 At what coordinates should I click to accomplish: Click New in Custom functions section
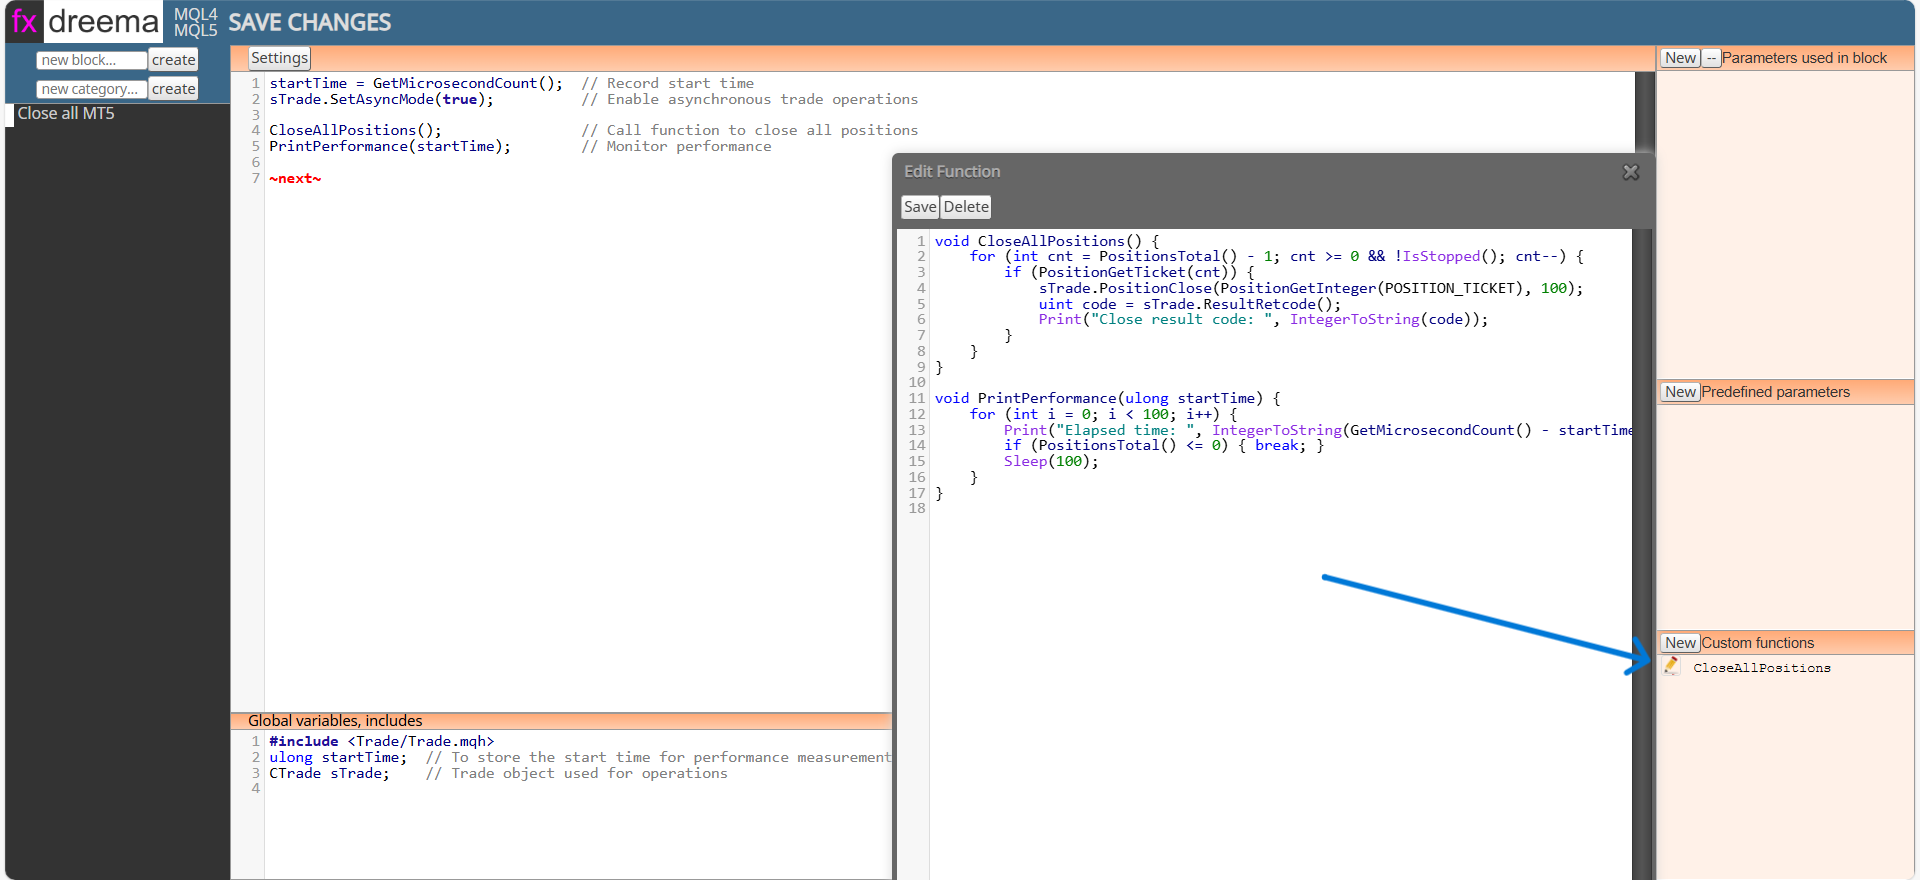pyautogui.click(x=1680, y=643)
